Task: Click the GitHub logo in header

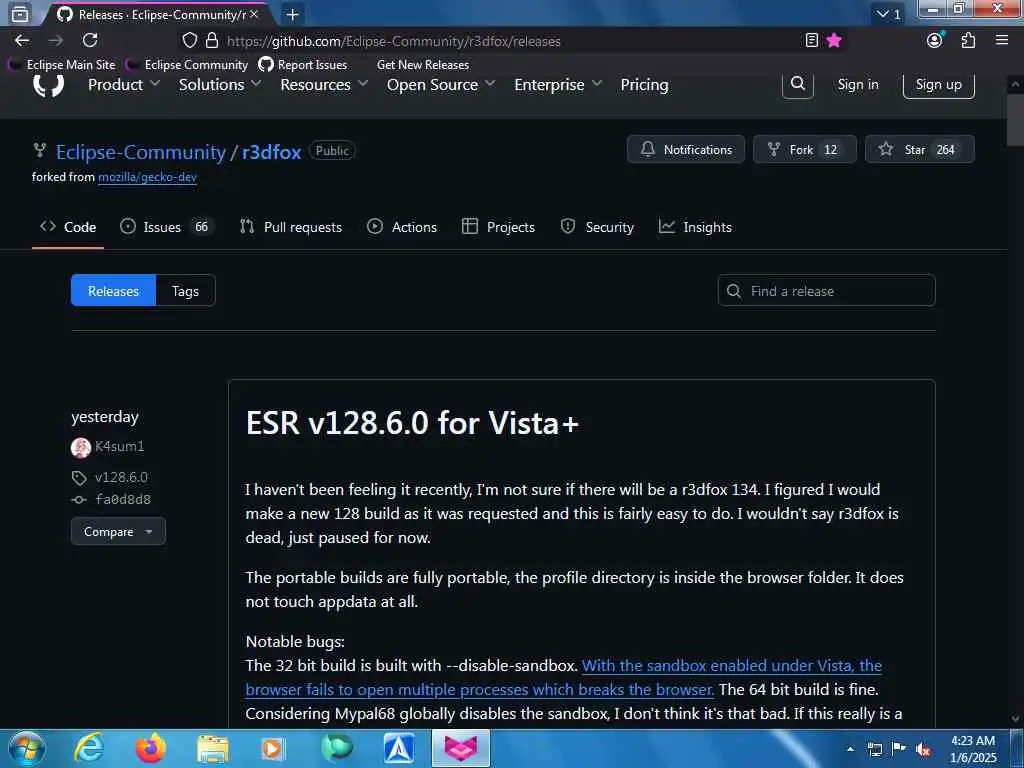Action: click(x=48, y=85)
